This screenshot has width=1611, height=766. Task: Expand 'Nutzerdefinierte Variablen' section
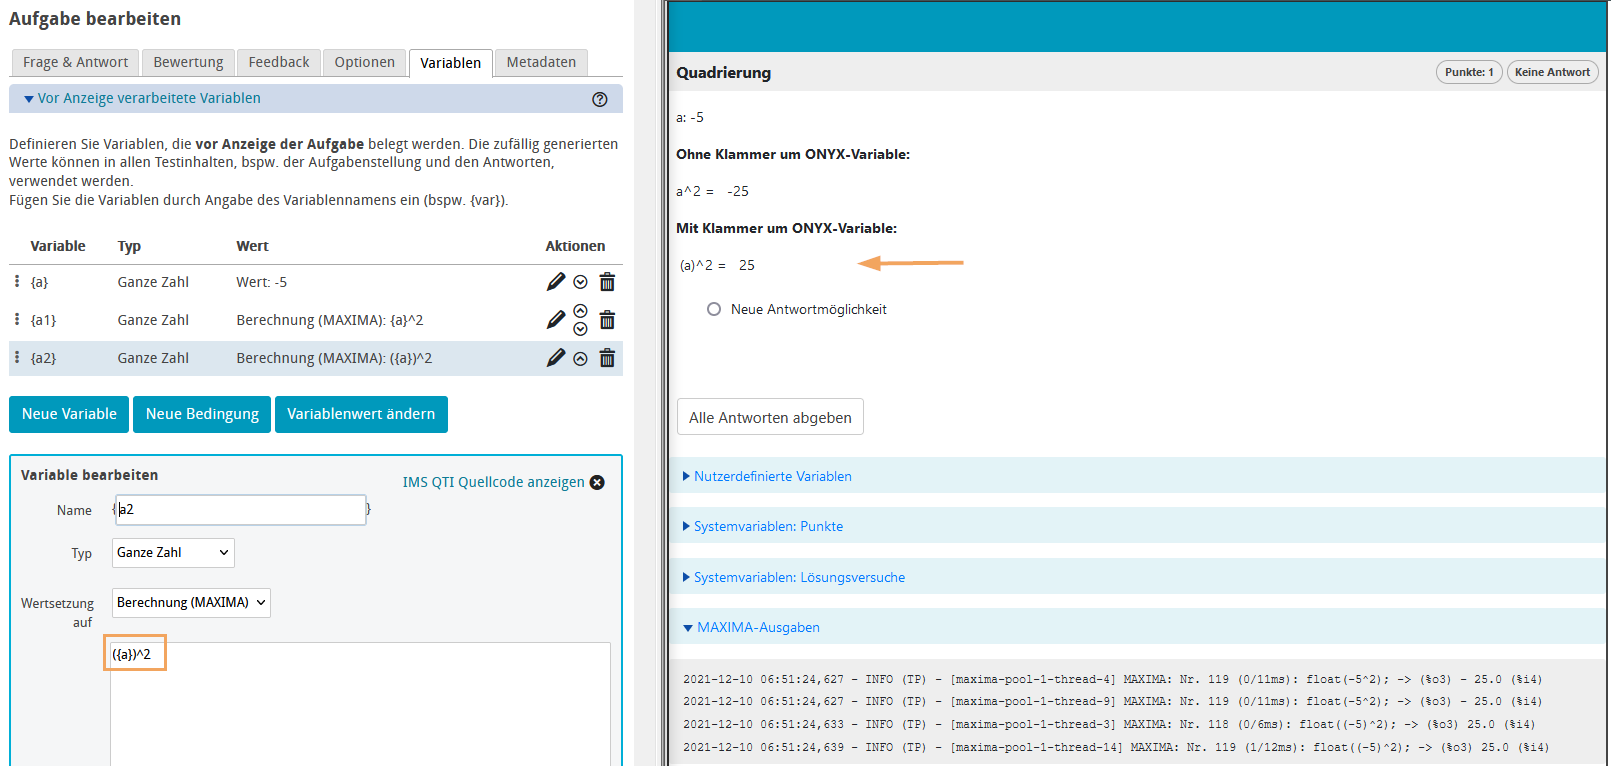tap(772, 477)
